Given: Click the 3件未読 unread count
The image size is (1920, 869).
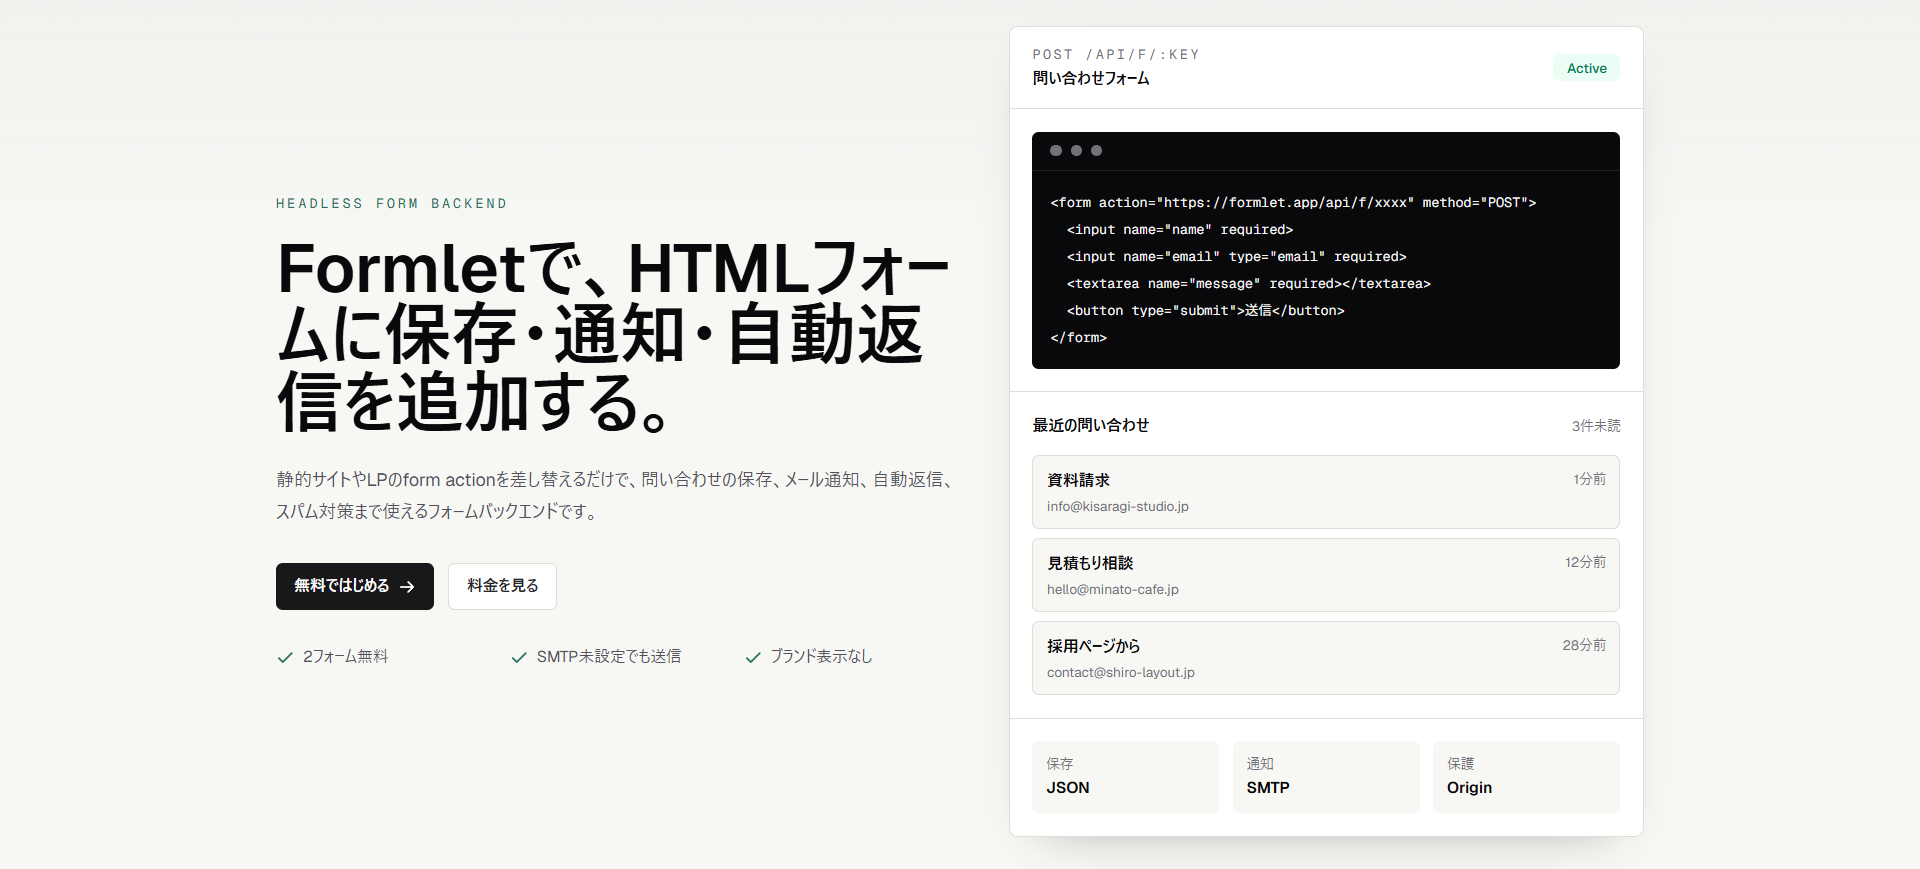Looking at the screenshot, I should tap(1596, 426).
